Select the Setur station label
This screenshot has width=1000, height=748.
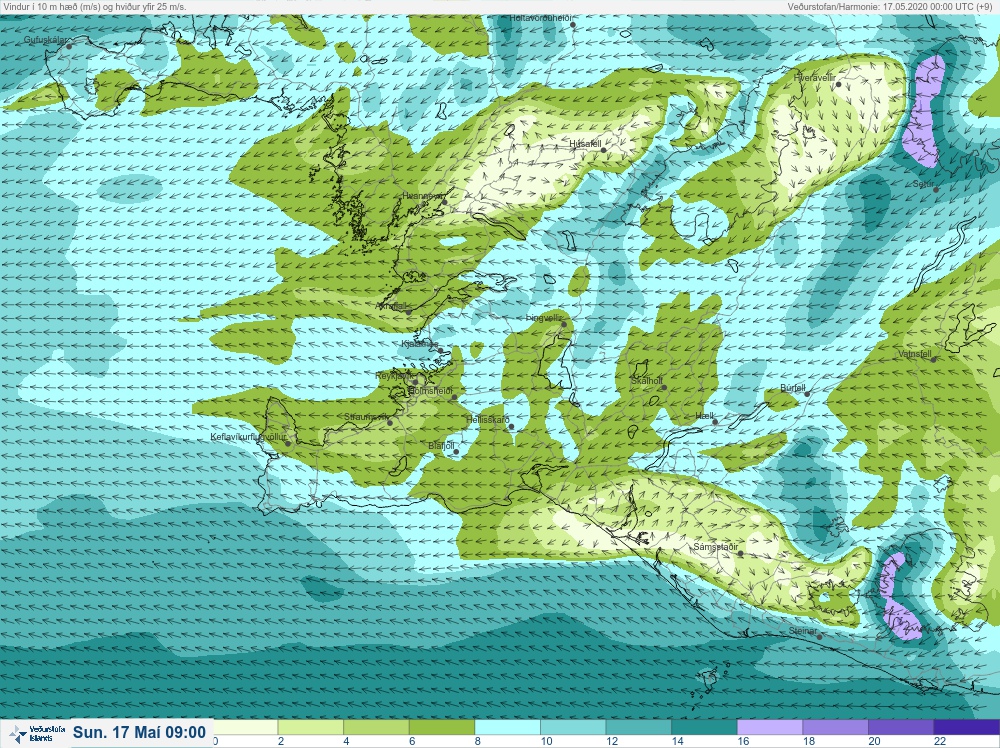(923, 184)
